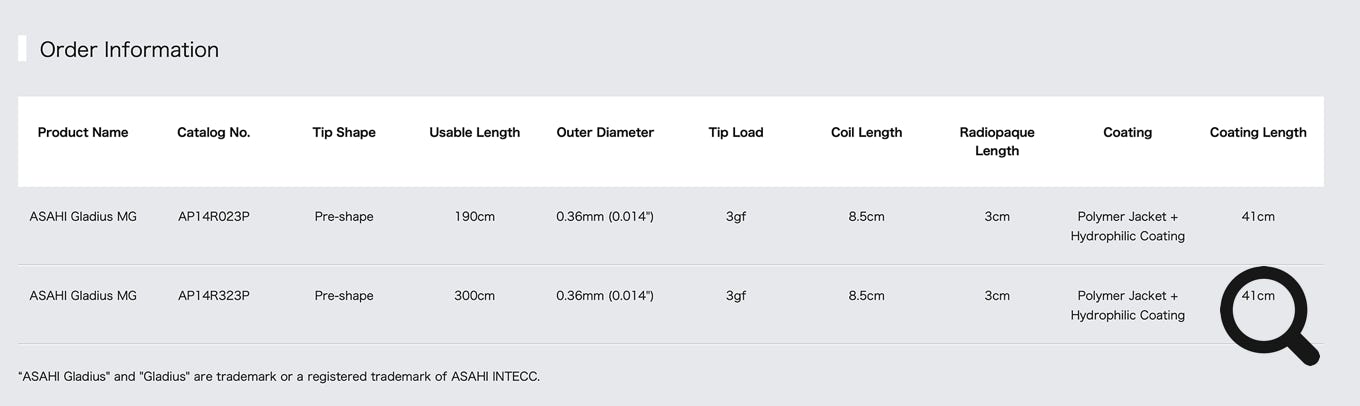Click the Tip Load column header
Image resolution: width=1360 pixels, height=406 pixels.
[x=736, y=132]
